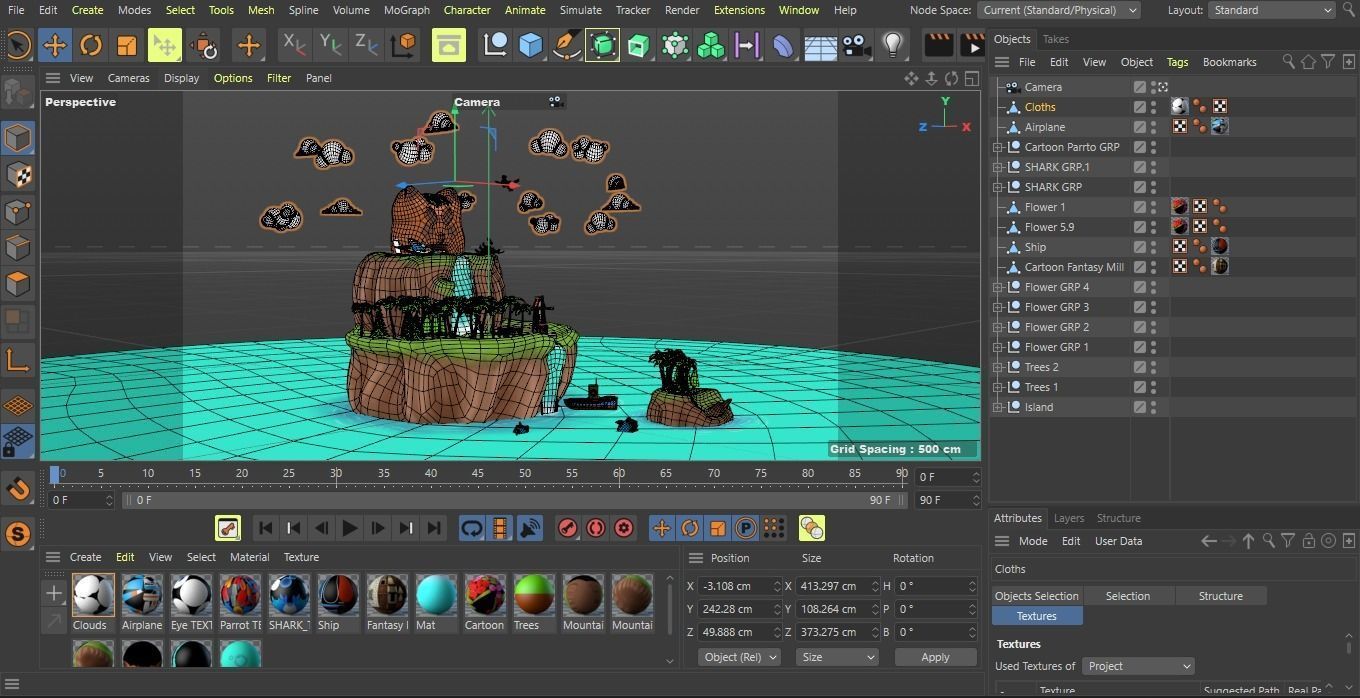This screenshot has width=1360, height=698.
Task: Toggle the coordinate system cube button
Action: (403, 45)
